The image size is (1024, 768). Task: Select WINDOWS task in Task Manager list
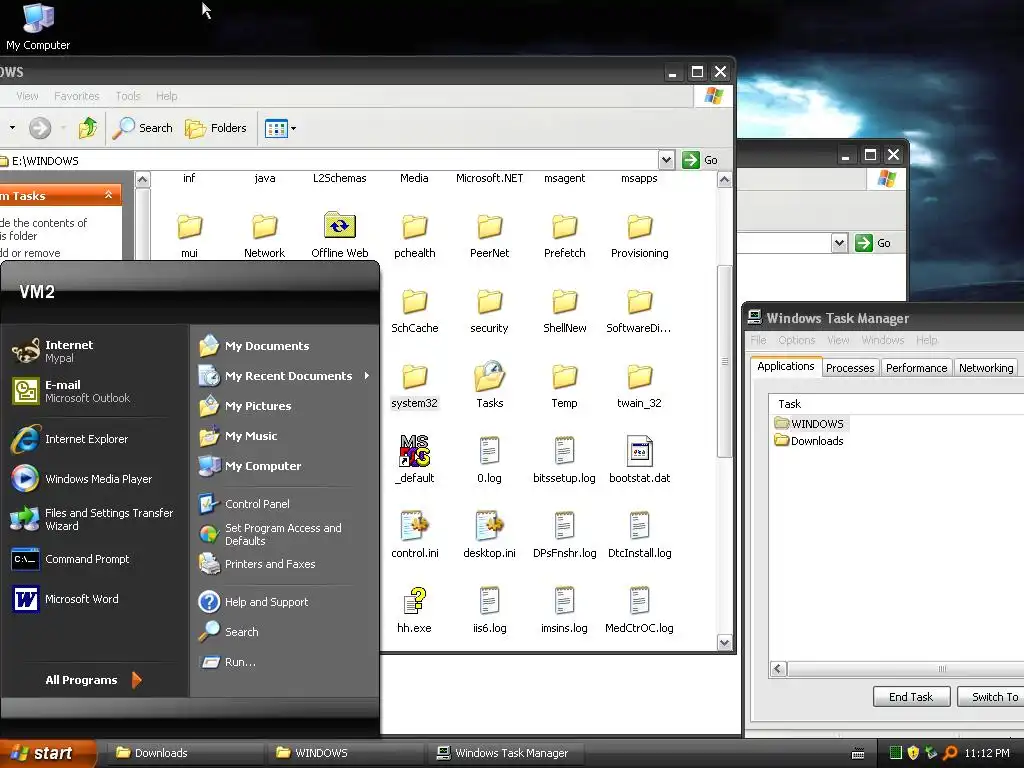pos(809,423)
